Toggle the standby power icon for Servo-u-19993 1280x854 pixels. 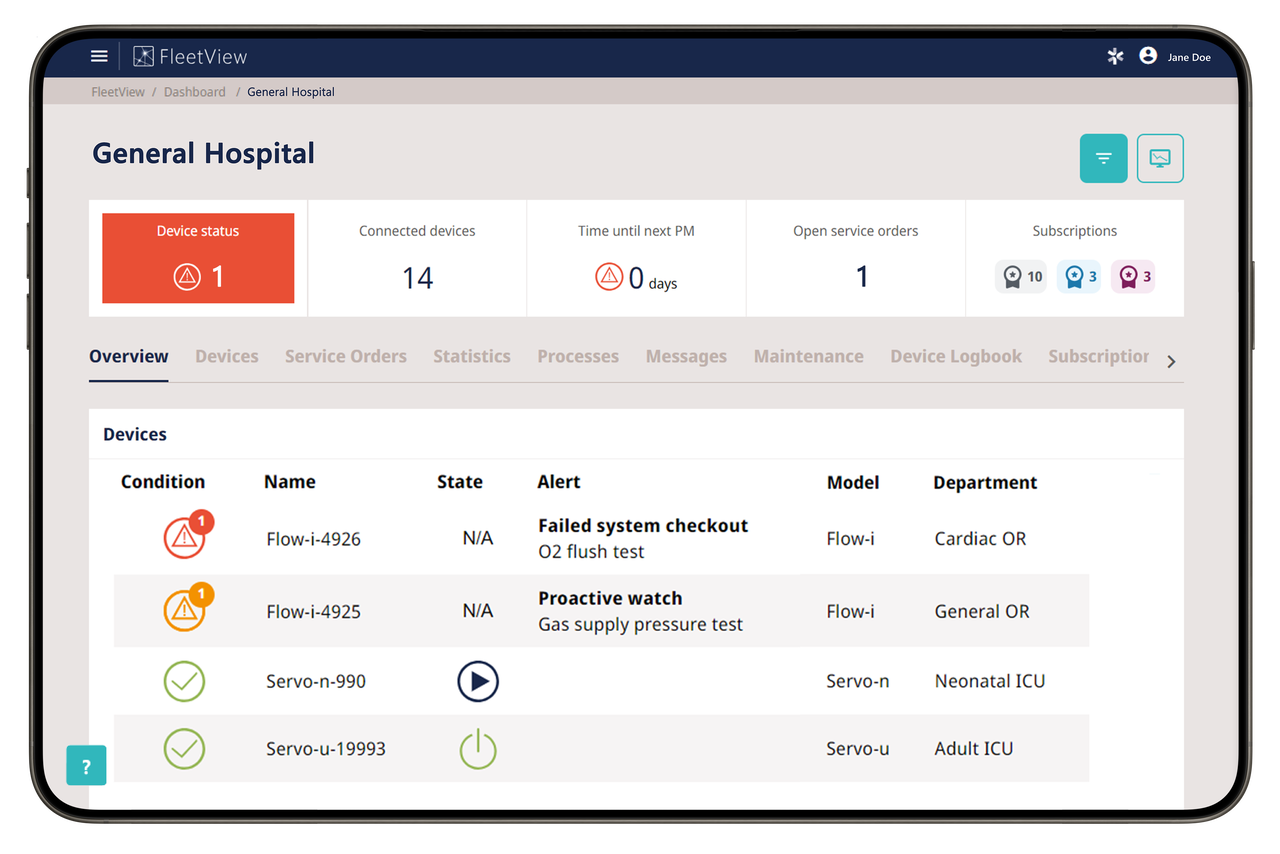[x=478, y=748]
